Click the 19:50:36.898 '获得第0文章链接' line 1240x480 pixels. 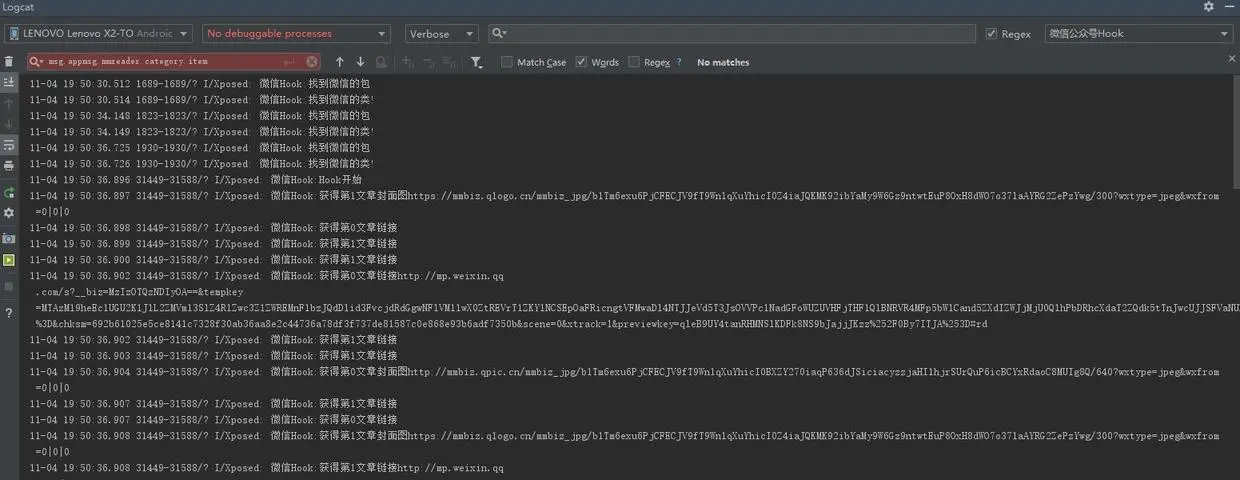(213, 227)
